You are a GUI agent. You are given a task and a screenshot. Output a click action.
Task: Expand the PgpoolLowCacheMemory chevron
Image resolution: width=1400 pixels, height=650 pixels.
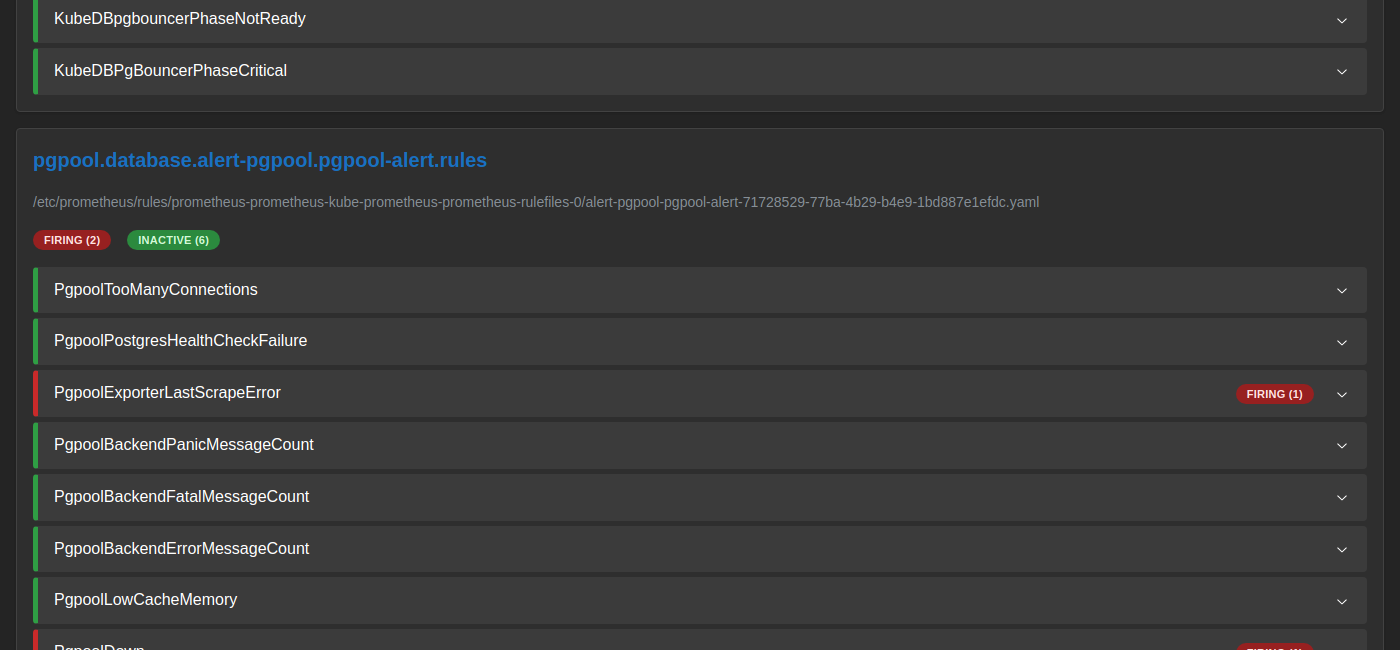(1342, 602)
